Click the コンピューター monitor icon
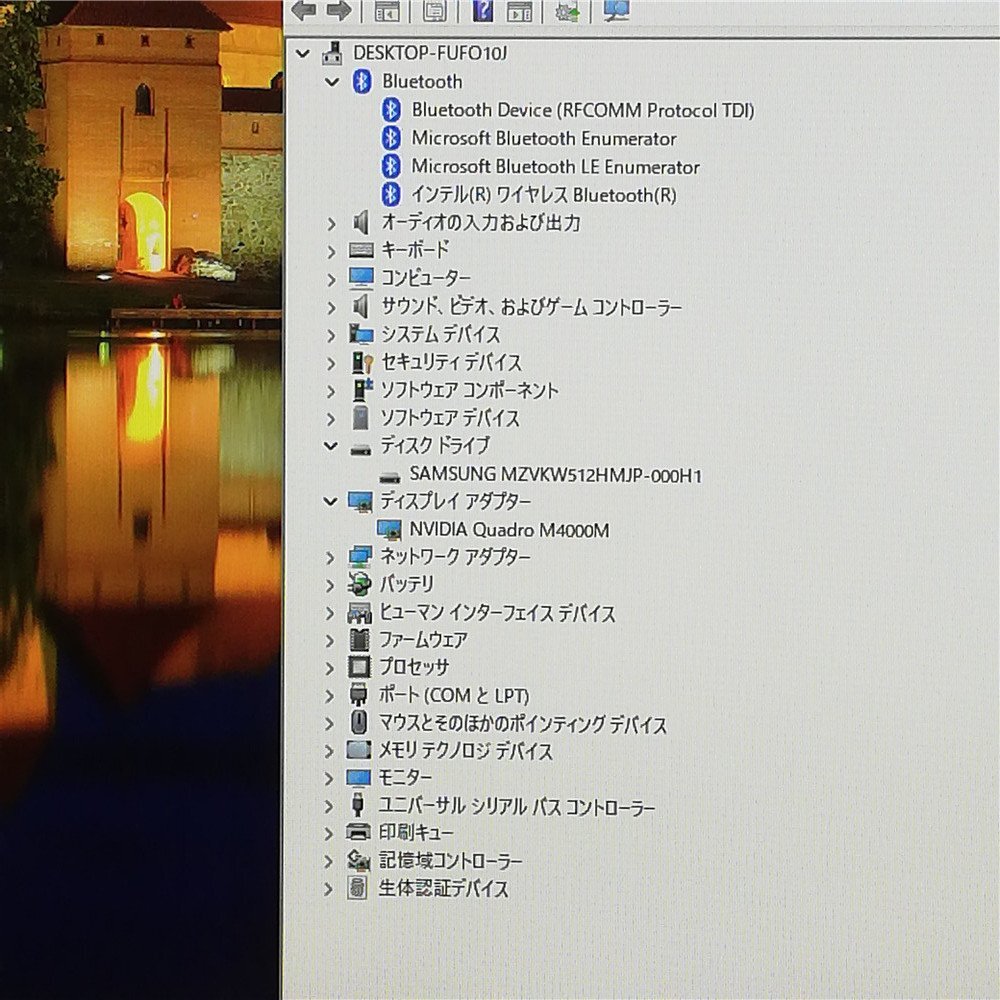The height and width of the screenshot is (1000, 1000). [361, 278]
